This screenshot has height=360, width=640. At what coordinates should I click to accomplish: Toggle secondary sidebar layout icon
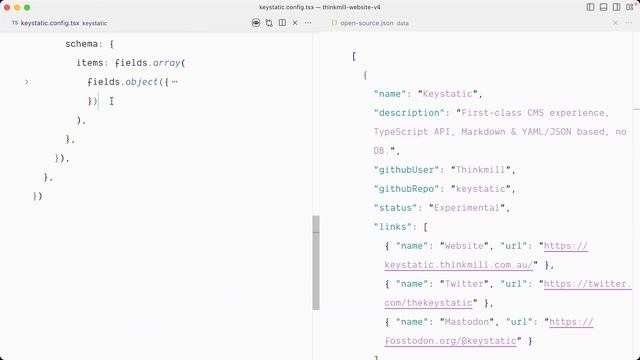[616, 7]
